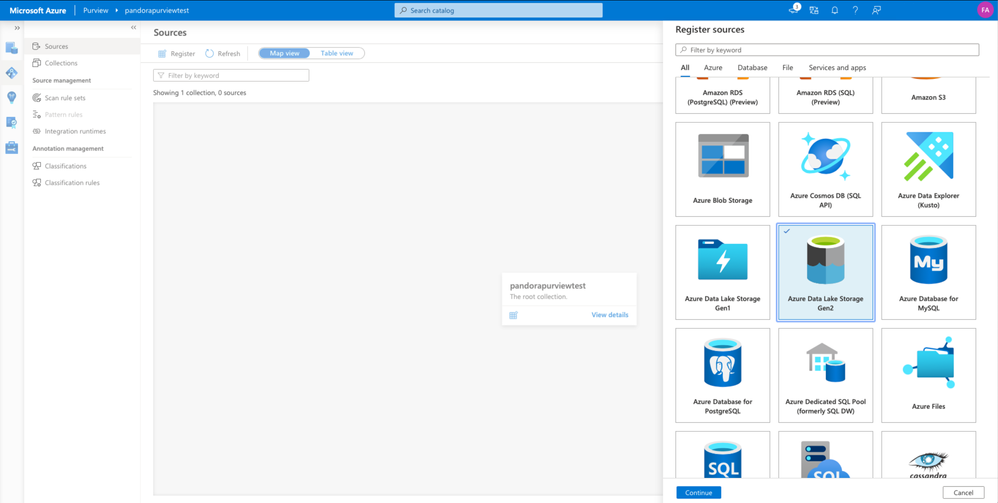Image resolution: width=998 pixels, height=503 pixels.
Task: Choose Azure Database for PostgreSQL tile
Action: point(722,376)
